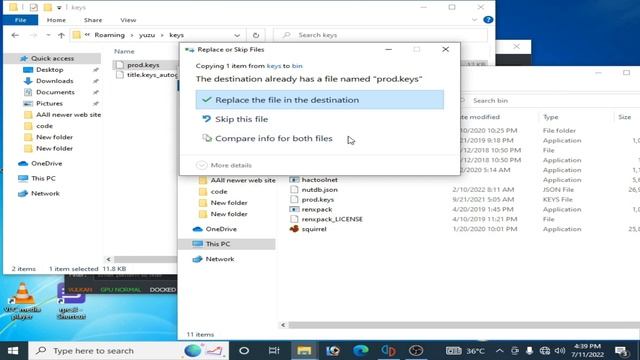Select This PC in bin navigation pane
The height and width of the screenshot is (360, 640).
[x=218, y=244]
